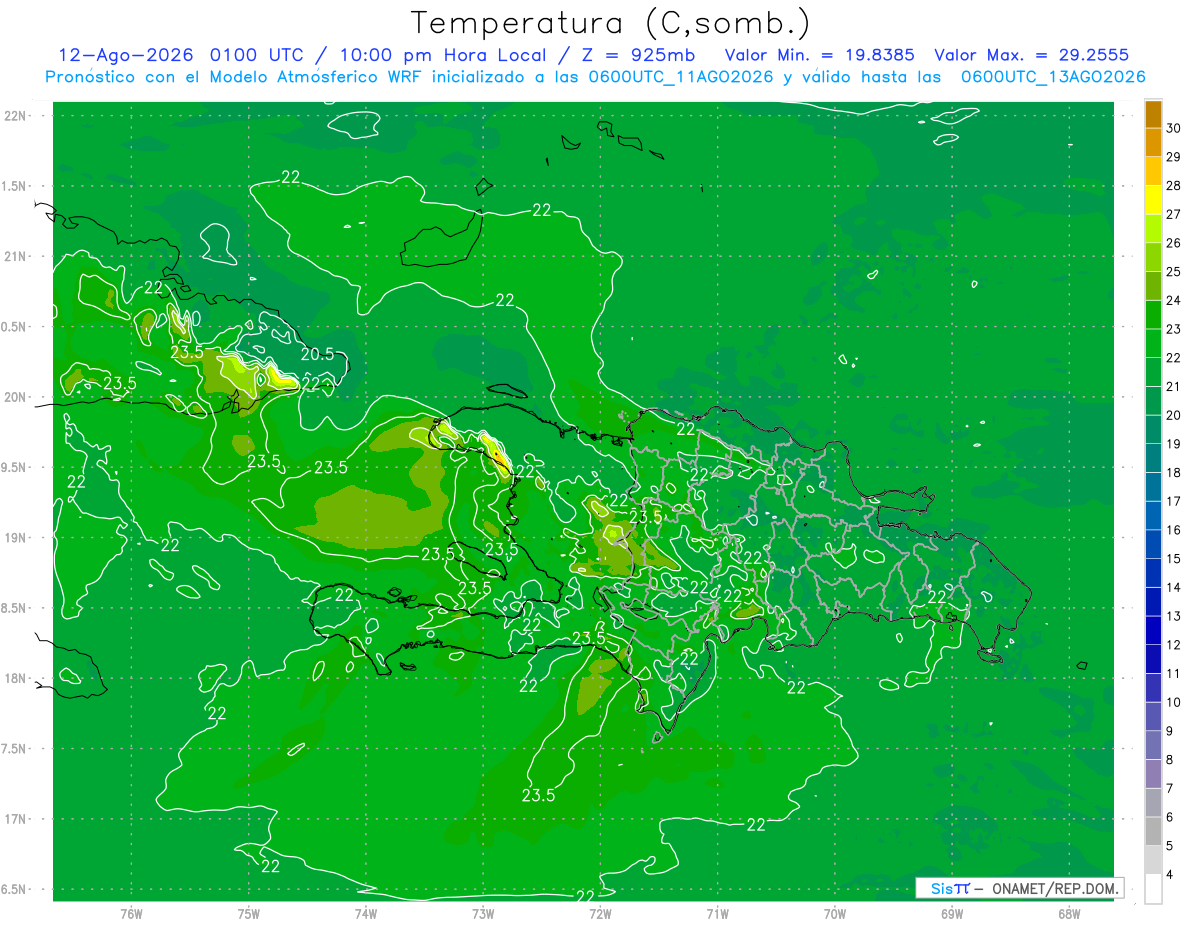Image resolution: width=1200 pixels, height=927 pixels.
Task: Click the colorbar value label "16"
Action: click(x=1175, y=529)
